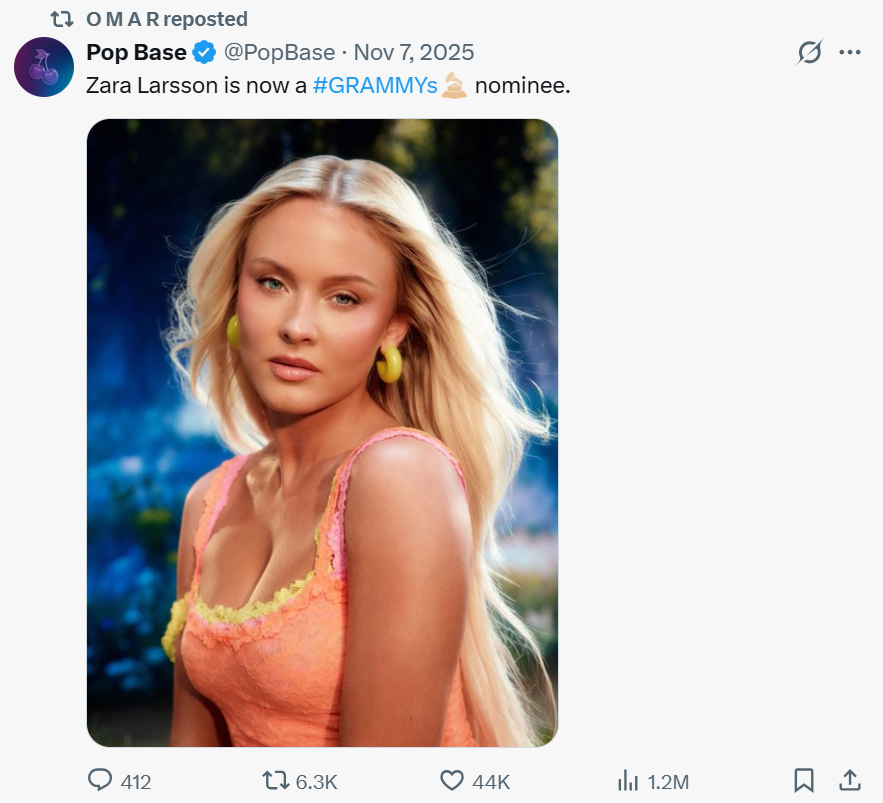Click the Nov 7, 2025 timestamp
The width and height of the screenshot is (883, 803).
414,52
